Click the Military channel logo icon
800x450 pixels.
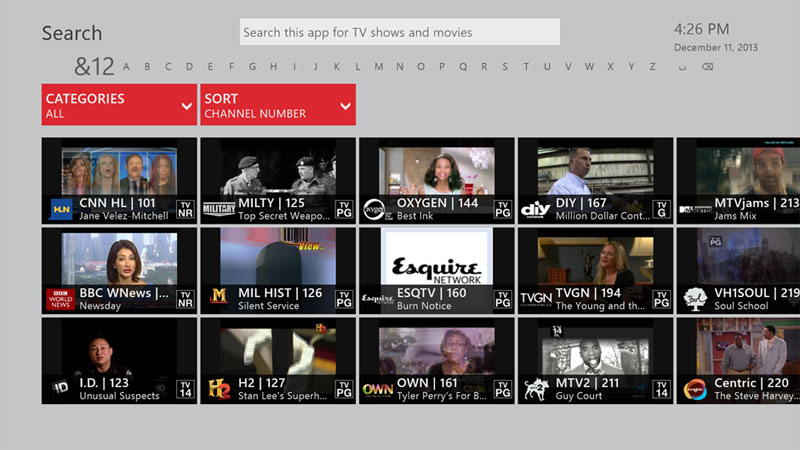pos(219,209)
